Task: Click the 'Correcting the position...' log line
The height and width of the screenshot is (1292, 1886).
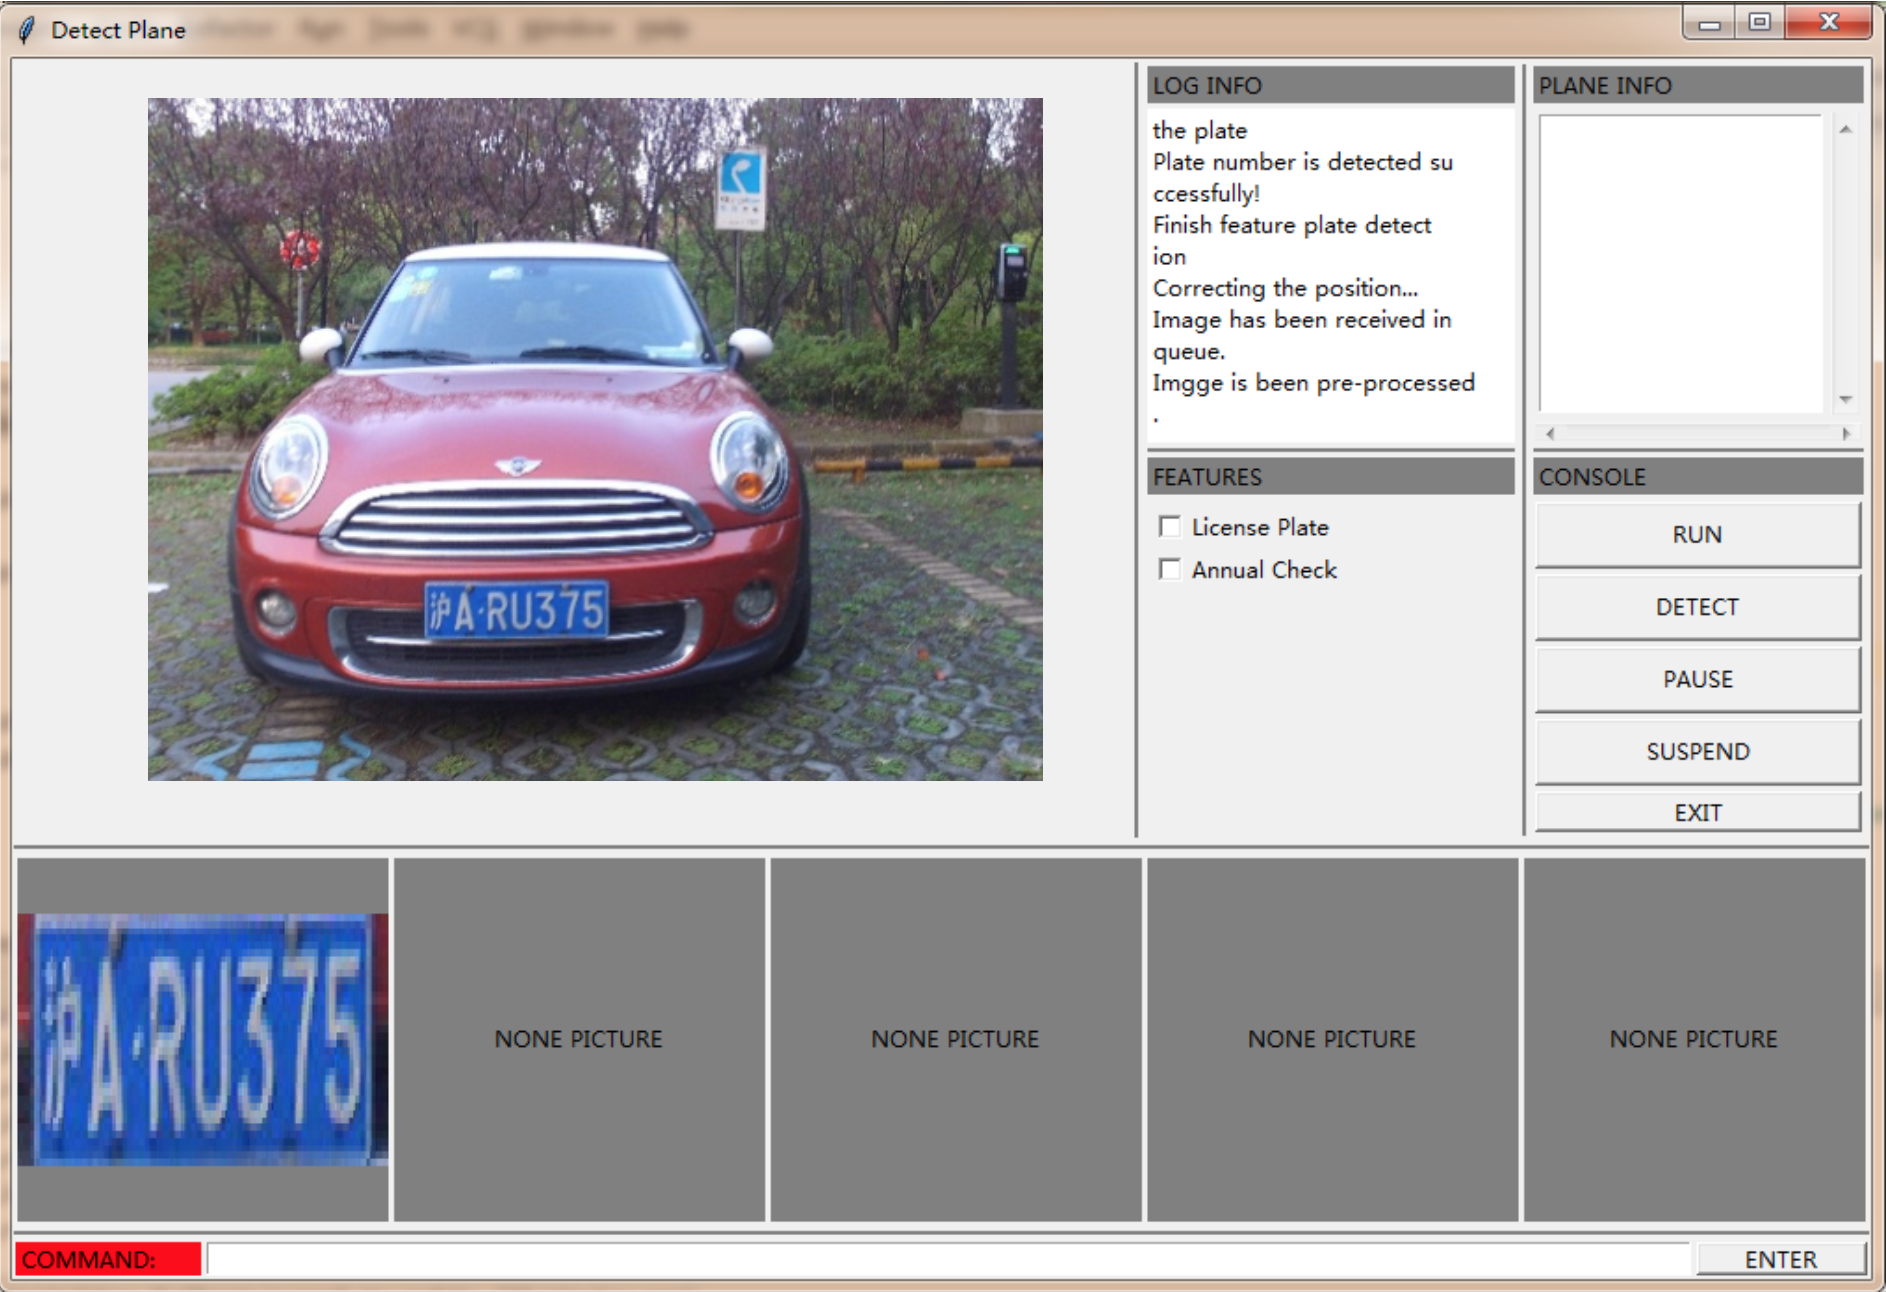Action: [1285, 288]
